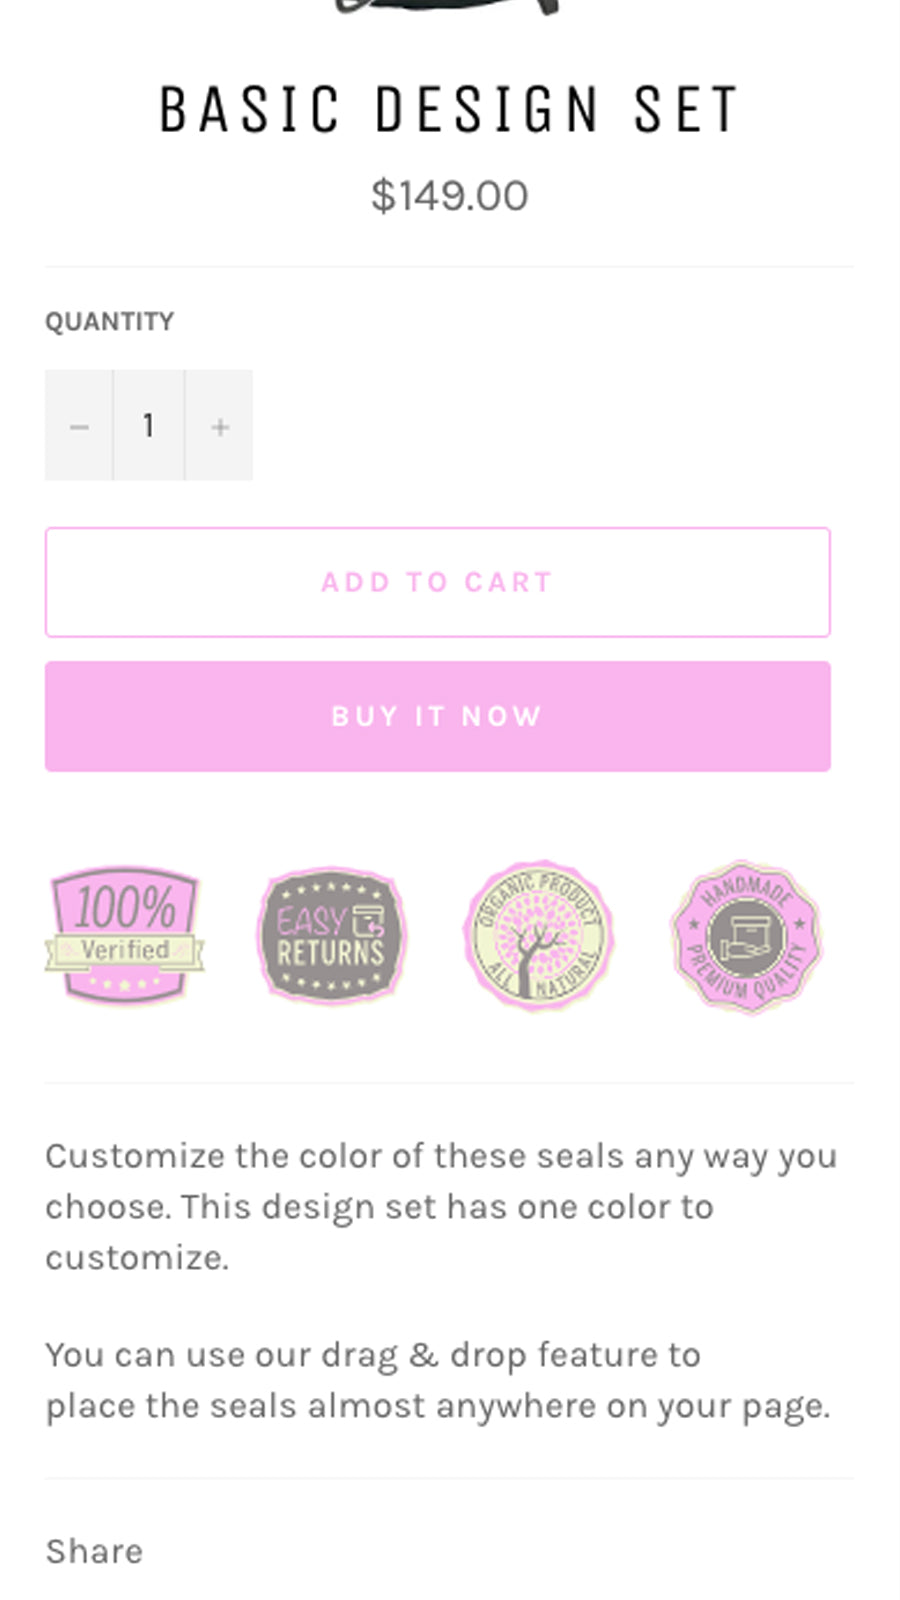Click the "Customize the color" description paragraph
This screenshot has width=900, height=1600.
coord(440,1206)
